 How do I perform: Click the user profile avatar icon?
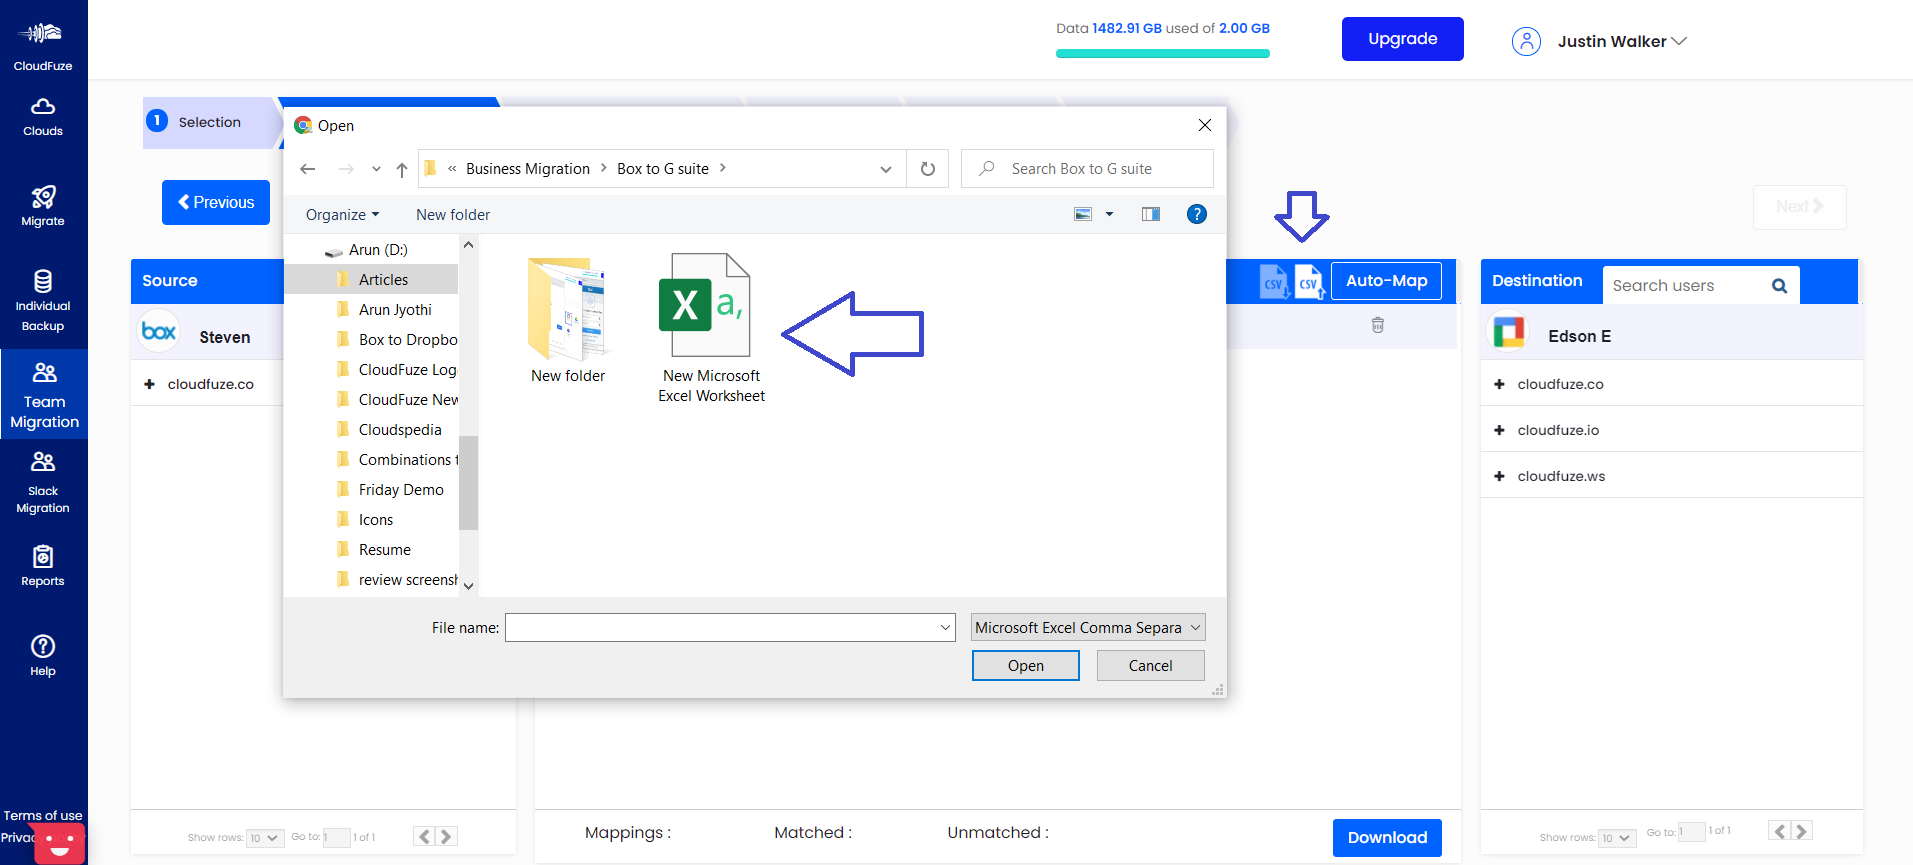coord(1526,41)
